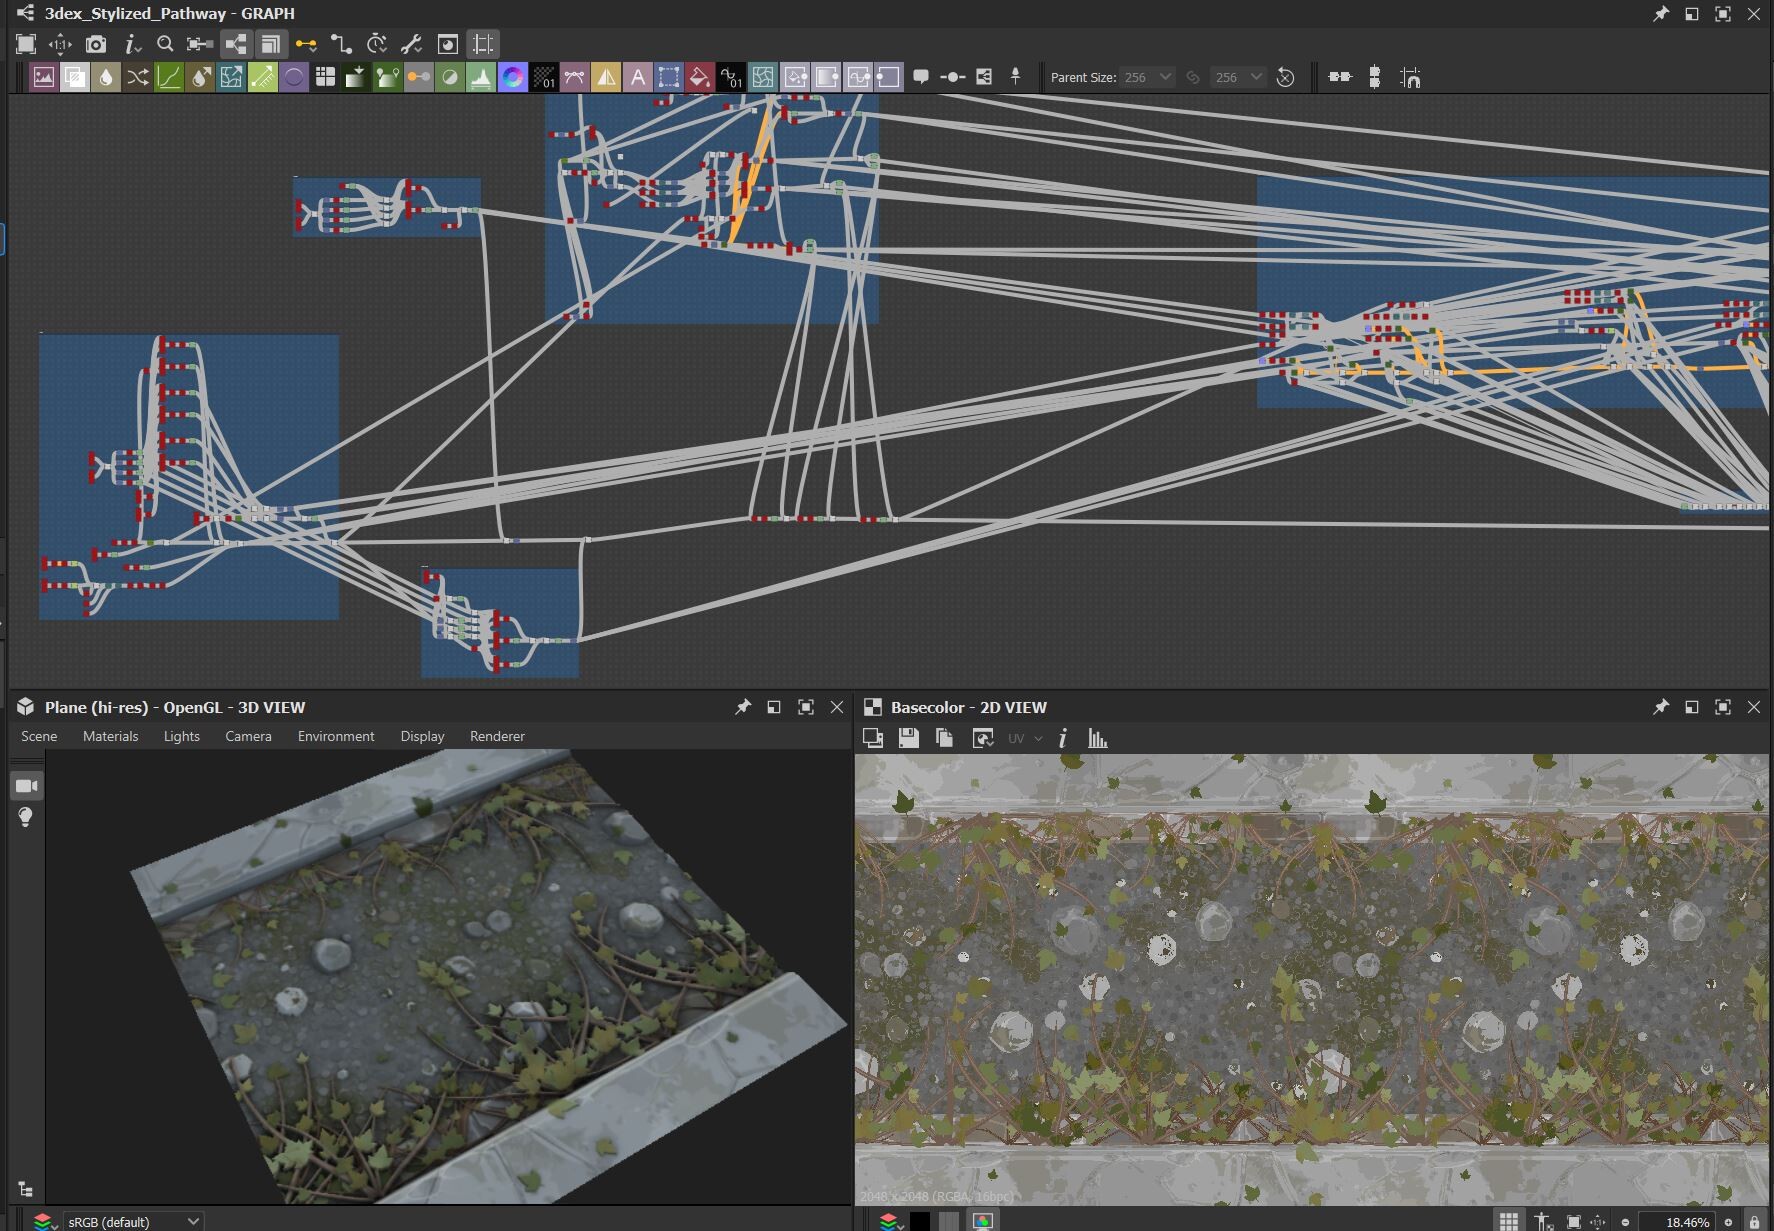Open the histogram for the Basecolor view
Screen dimensions: 1774x1231
tap(1097, 740)
